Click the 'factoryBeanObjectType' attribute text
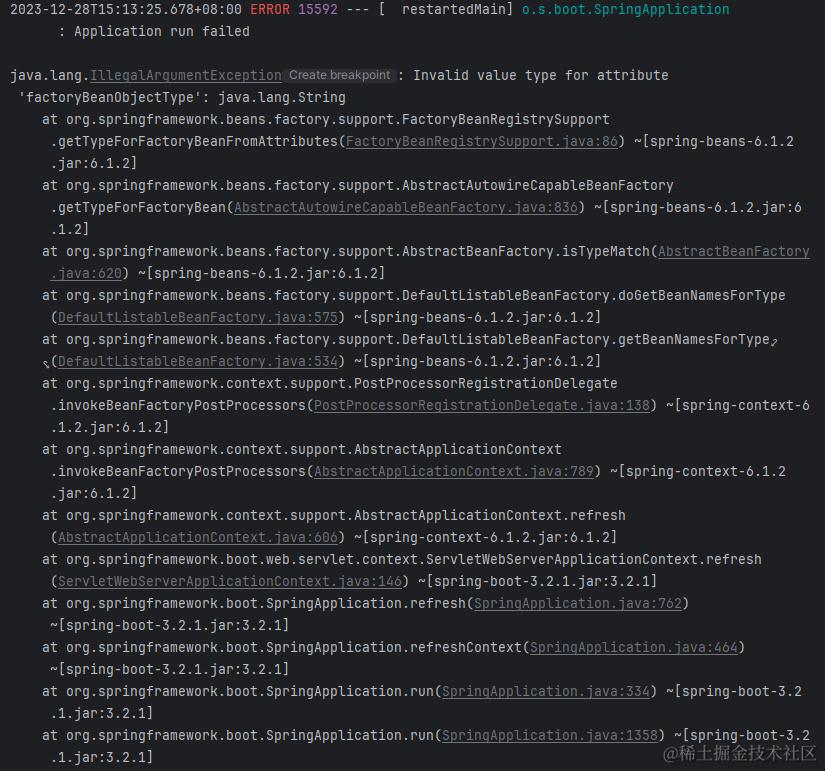This screenshot has width=825, height=771. coord(110,97)
